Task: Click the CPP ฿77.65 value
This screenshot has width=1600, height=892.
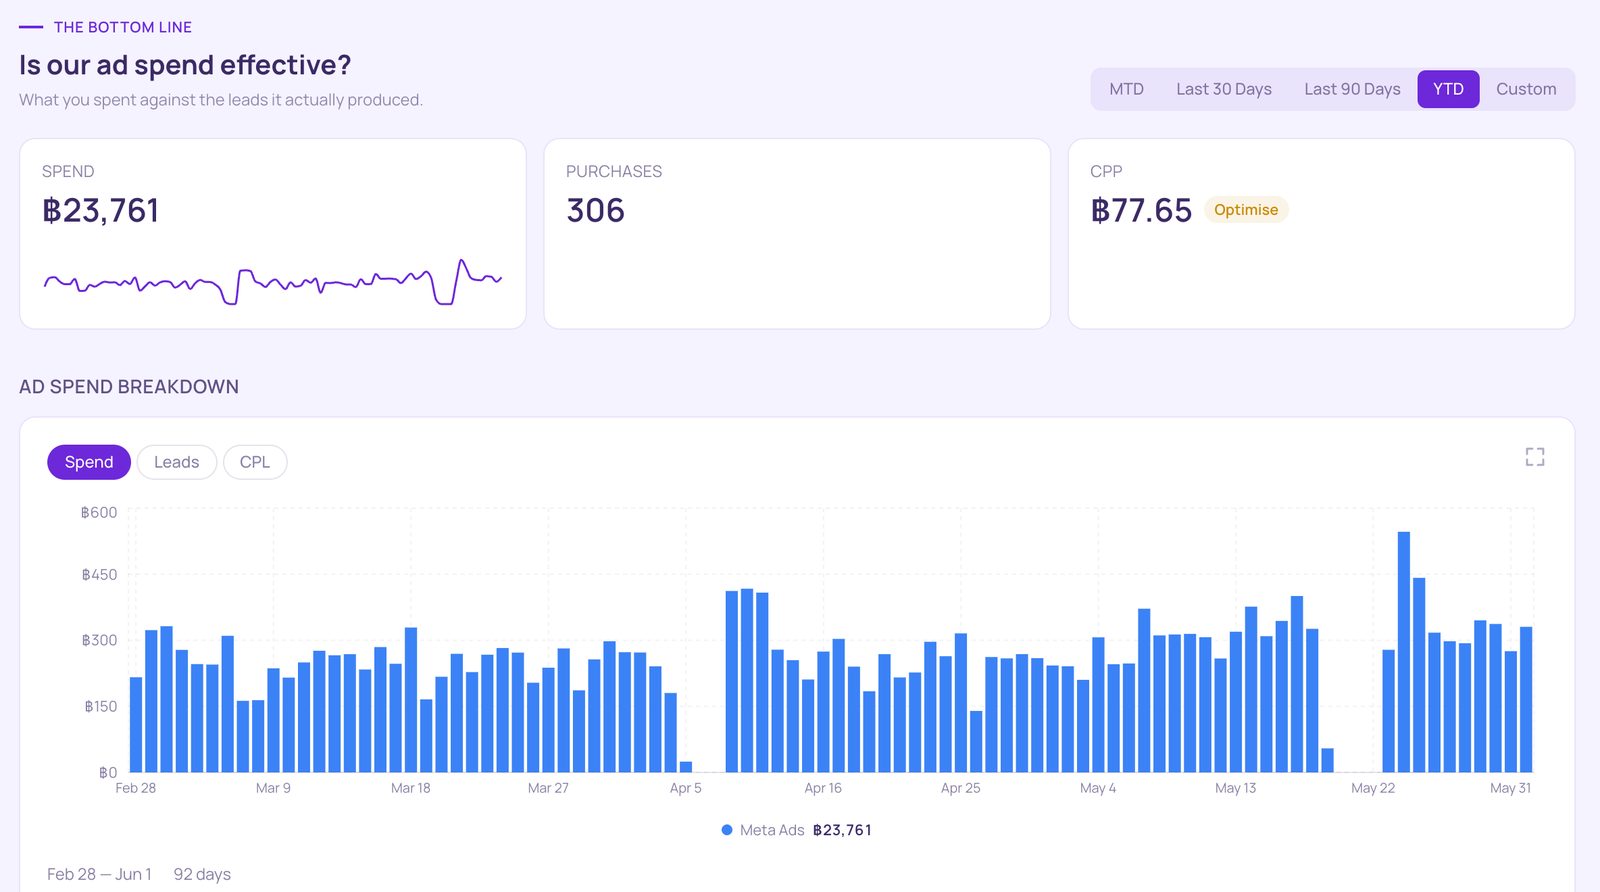Action: tap(1141, 211)
